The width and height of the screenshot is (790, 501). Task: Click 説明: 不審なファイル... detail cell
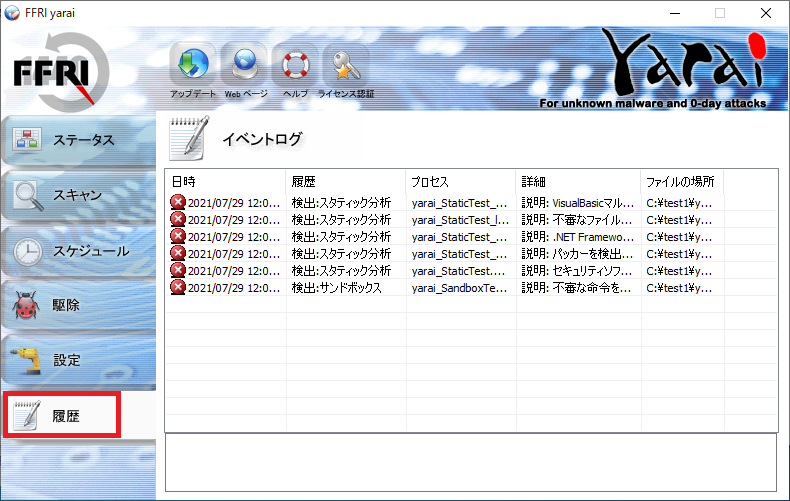pyautogui.click(x=577, y=220)
